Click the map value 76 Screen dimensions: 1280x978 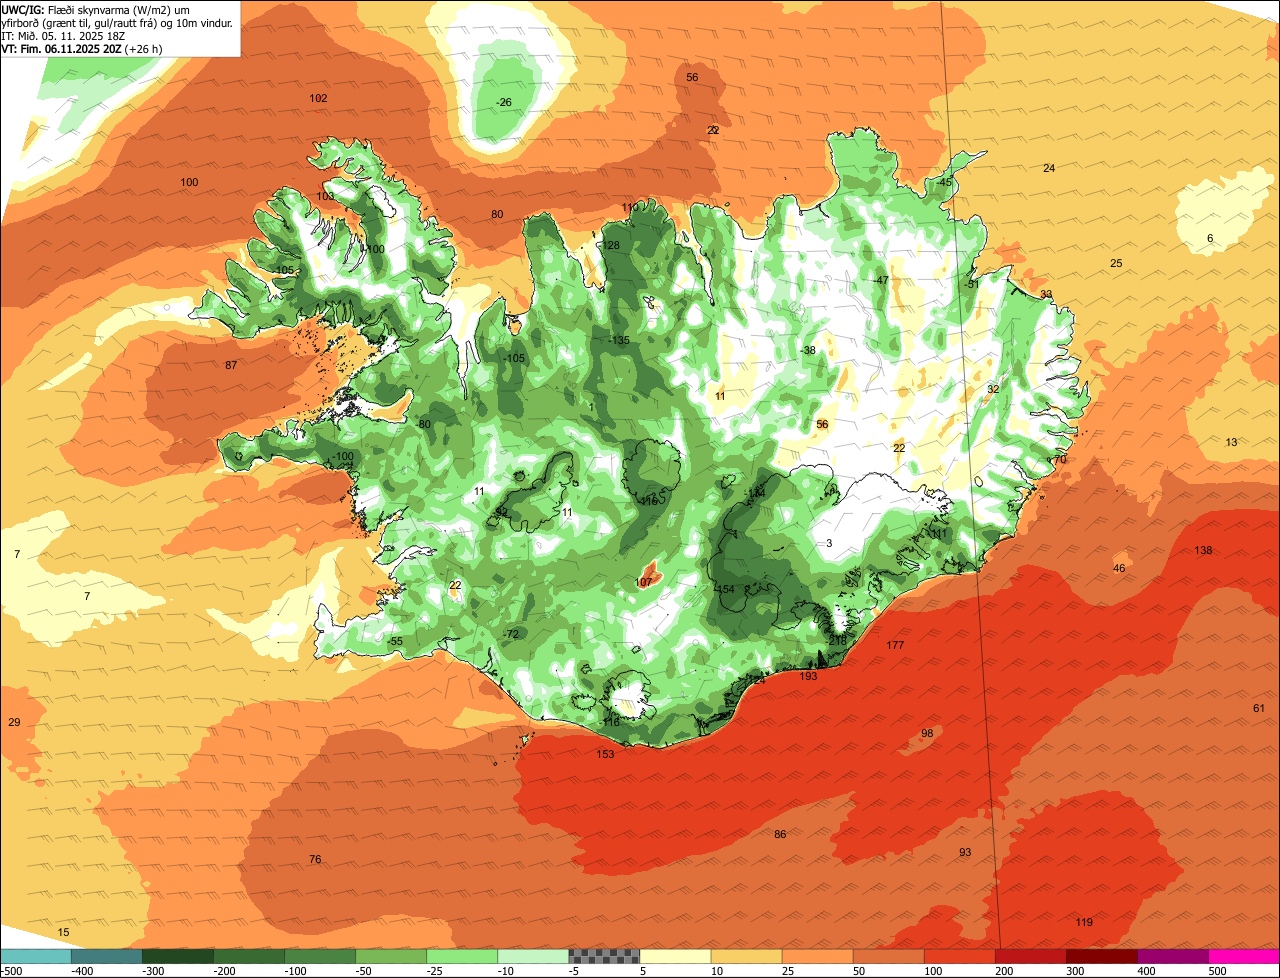[315, 859]
